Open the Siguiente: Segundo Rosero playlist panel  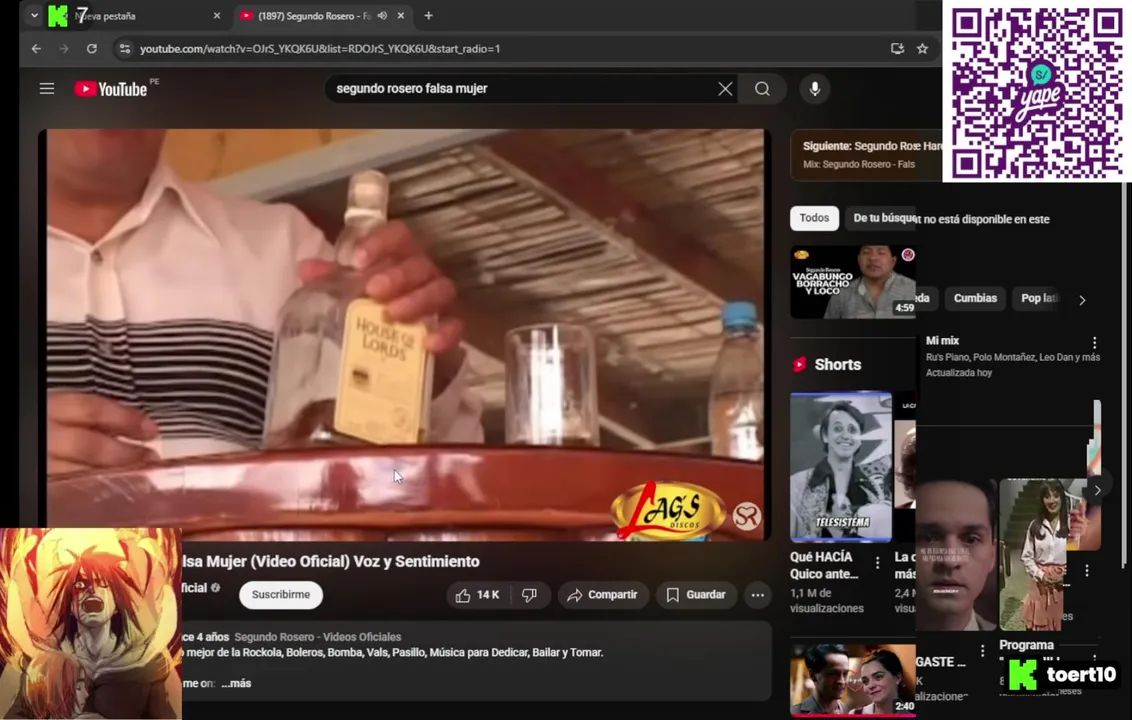(x=866, y=155)
